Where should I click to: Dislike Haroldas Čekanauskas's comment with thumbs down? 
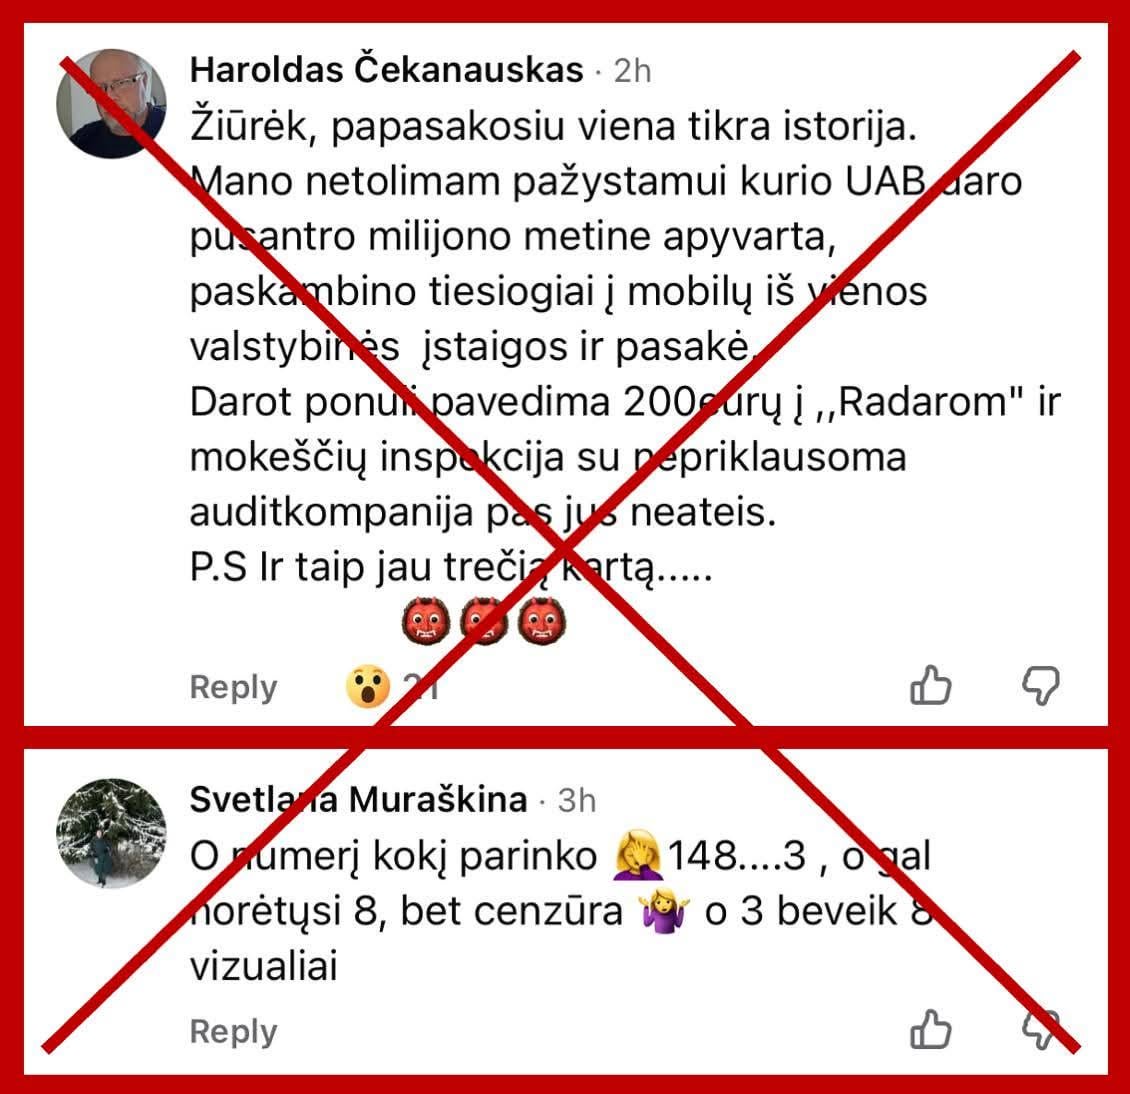1041,685
